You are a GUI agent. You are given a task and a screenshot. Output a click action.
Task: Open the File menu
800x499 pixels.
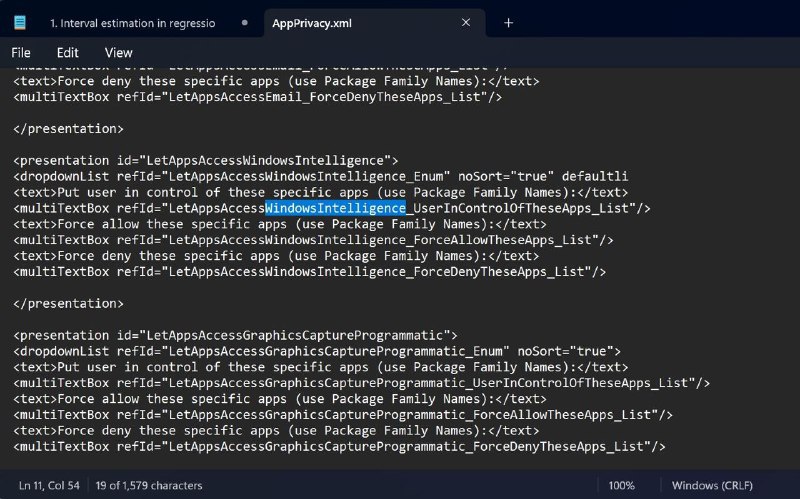[21, 53]
